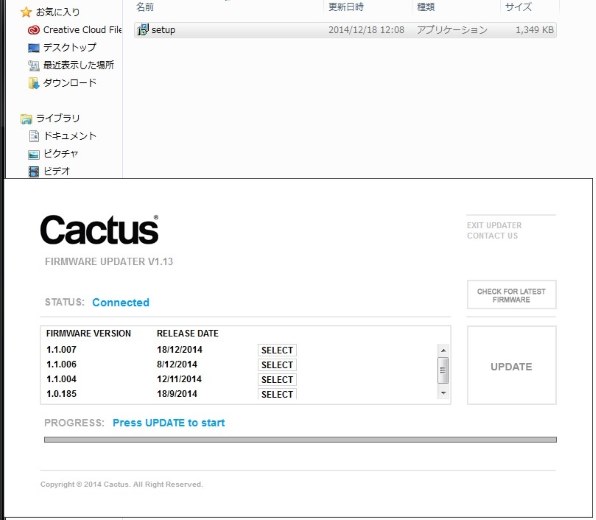
Task: Click version text 1.1.004
Action: coord(61,379)
